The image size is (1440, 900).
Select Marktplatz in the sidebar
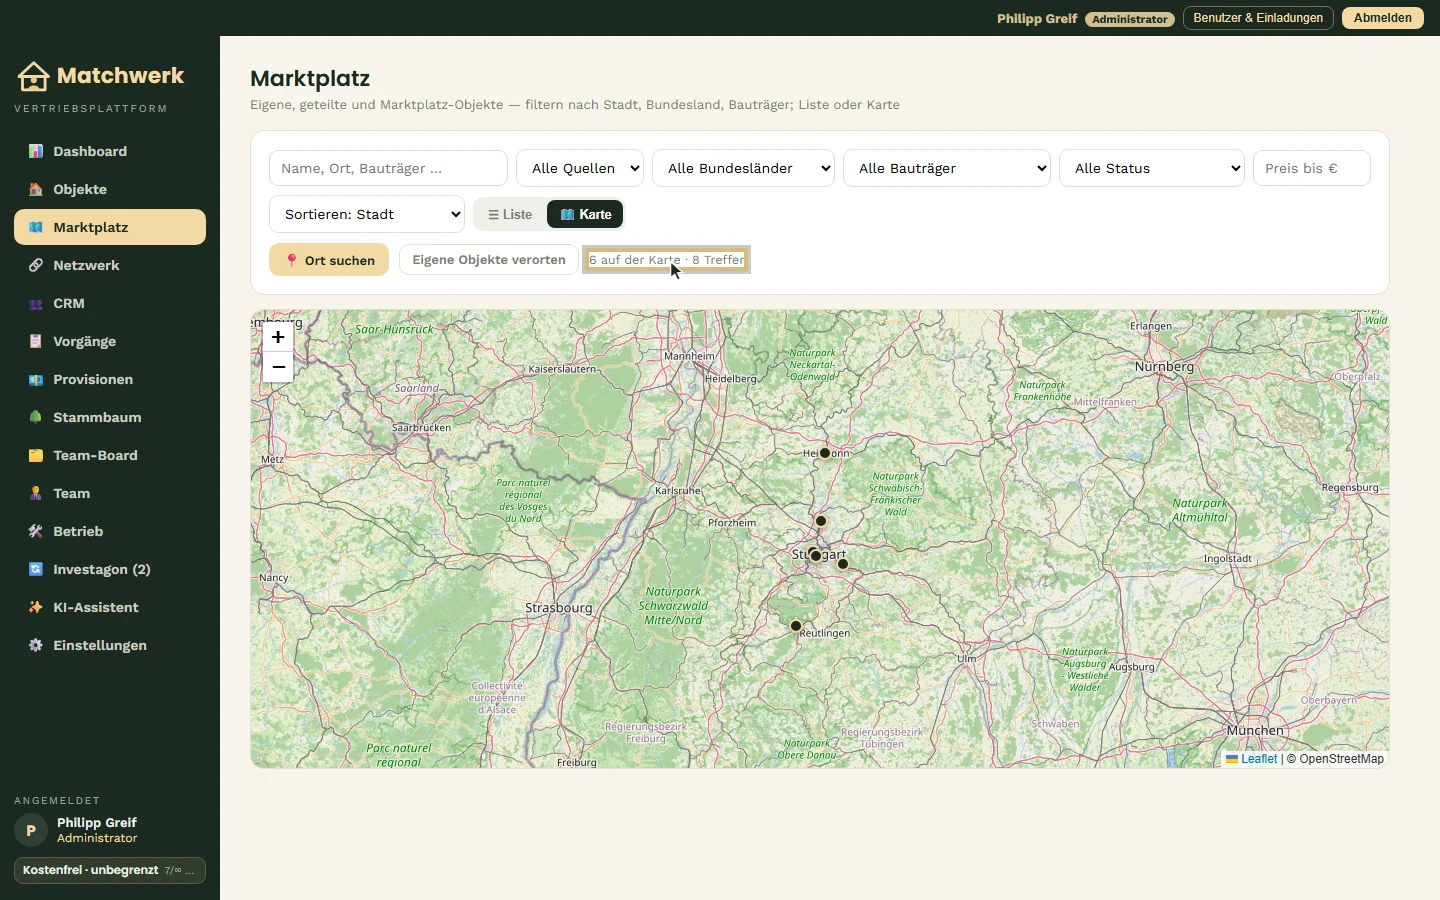[110, 227]
